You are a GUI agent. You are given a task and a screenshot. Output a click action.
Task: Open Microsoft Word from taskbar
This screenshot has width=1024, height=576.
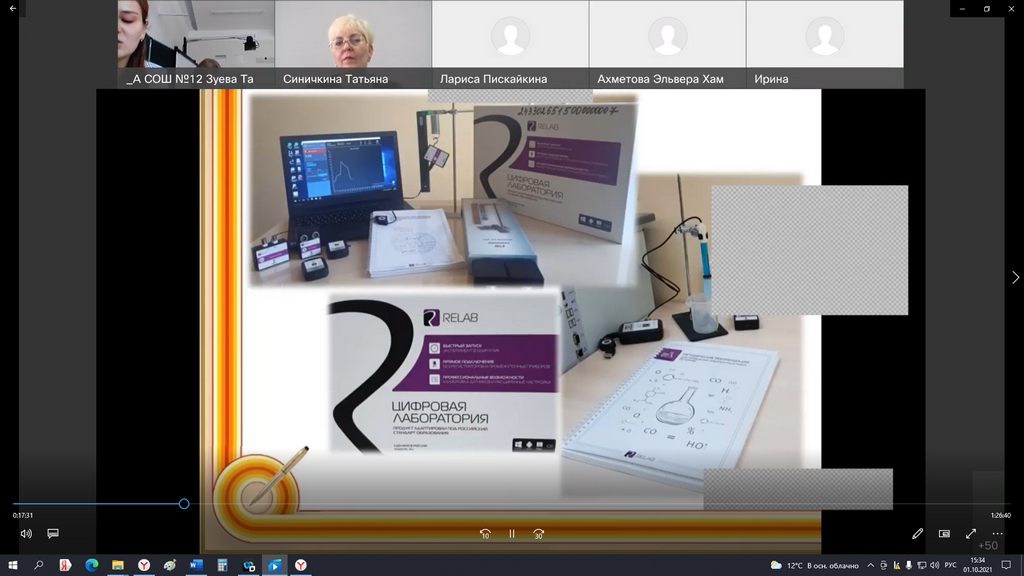pyautogui.click(x=196, y=565)
